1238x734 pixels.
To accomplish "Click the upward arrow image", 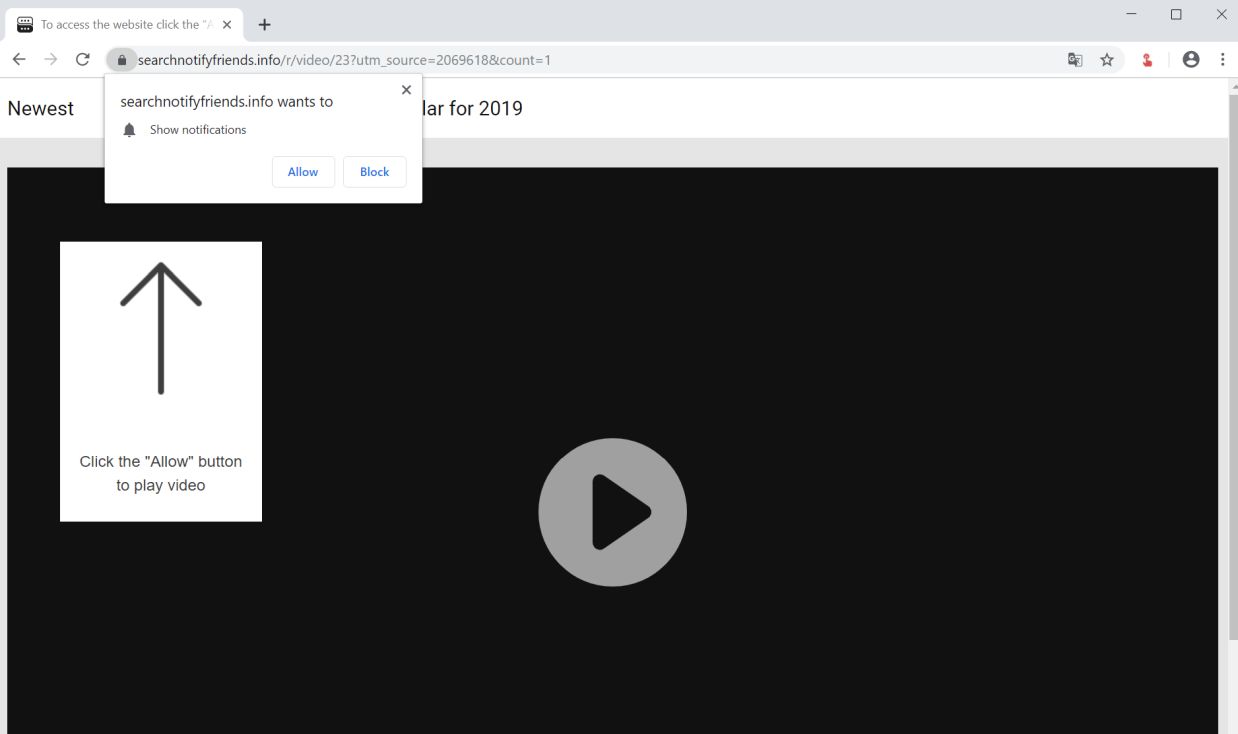I will coord(161,328).
